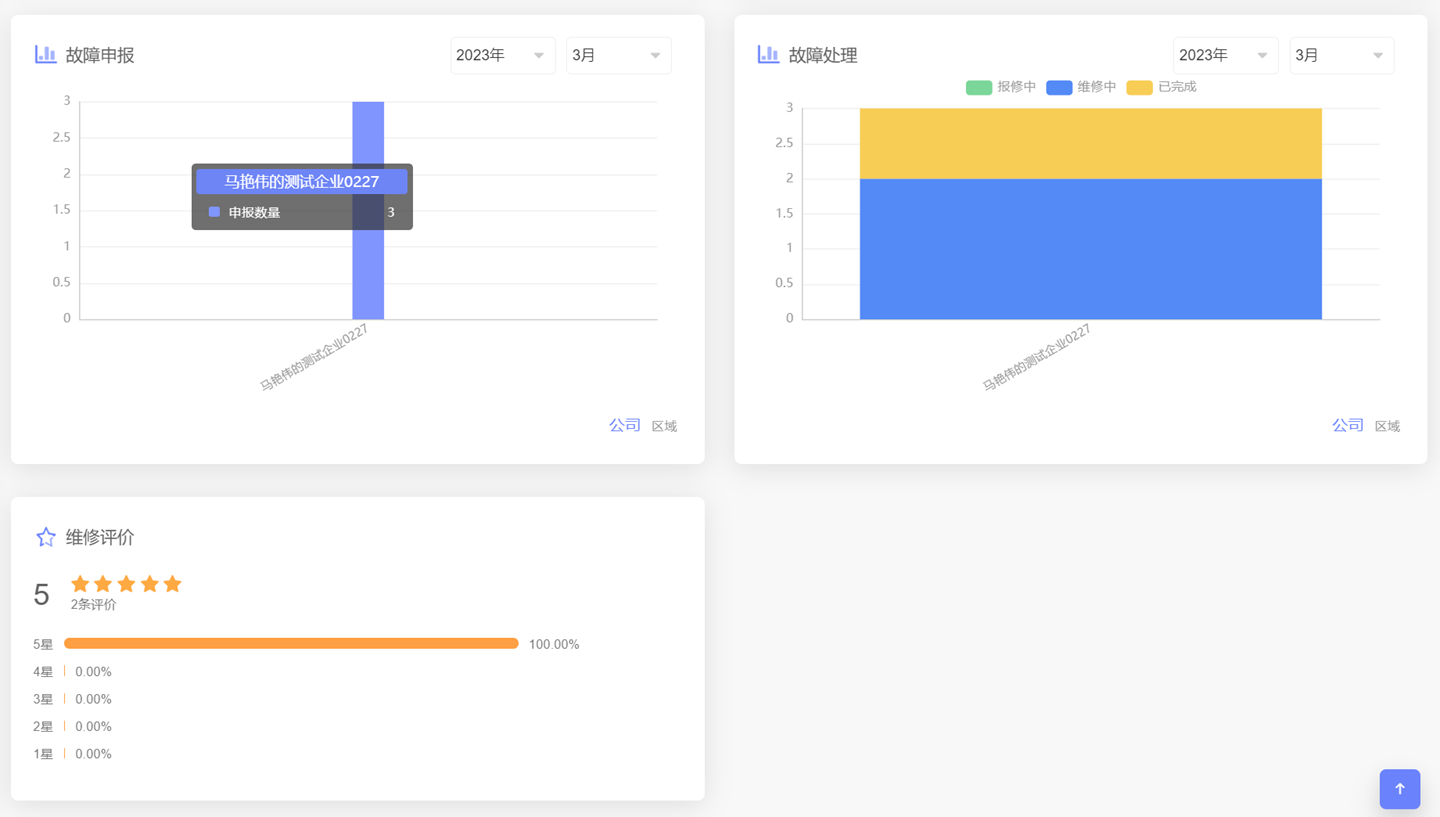
Task: Open the 2023年 year dropdown in 故障申报
Action: [503, 55]
